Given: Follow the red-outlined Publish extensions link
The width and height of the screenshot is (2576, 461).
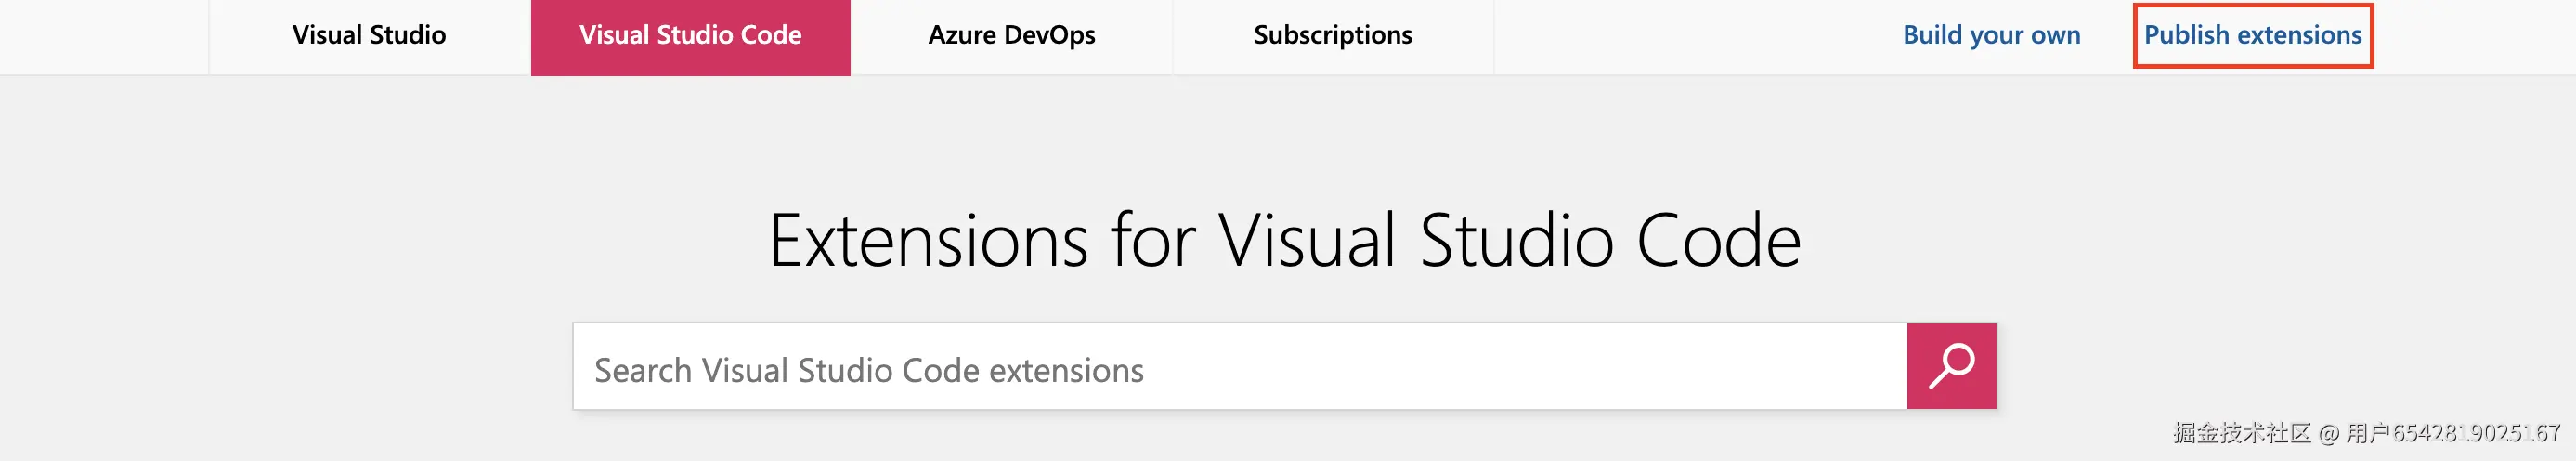Looking at the screenshot, I should pos(2252,36).
